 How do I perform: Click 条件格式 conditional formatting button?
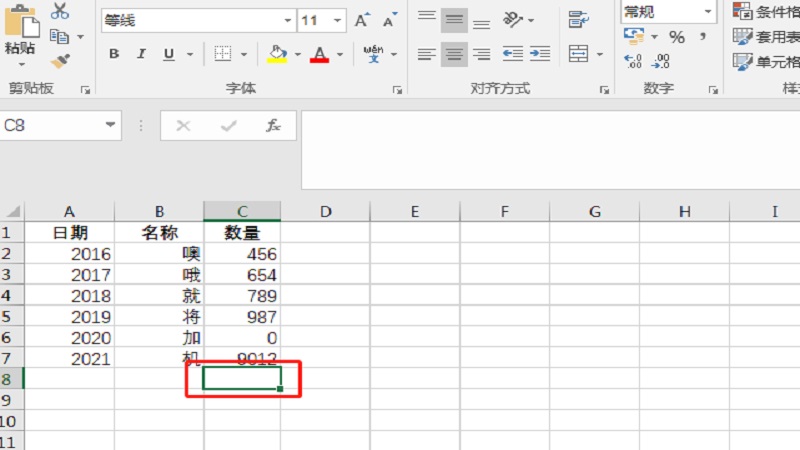(x=766, y=11)
